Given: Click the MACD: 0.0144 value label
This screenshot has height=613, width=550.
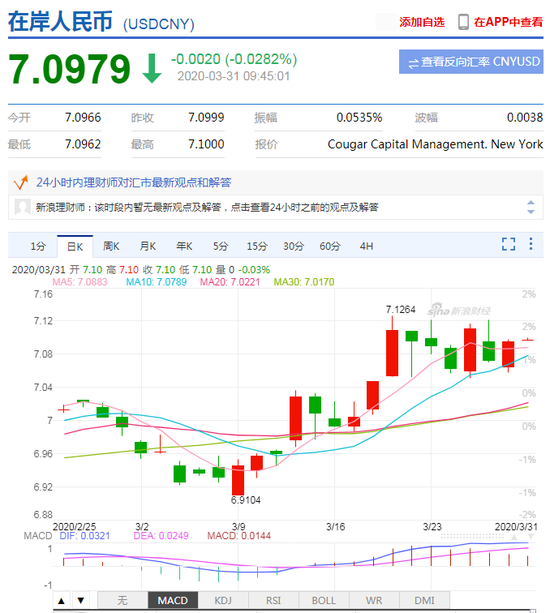Looking at the screenshot, I should point(239,536).
